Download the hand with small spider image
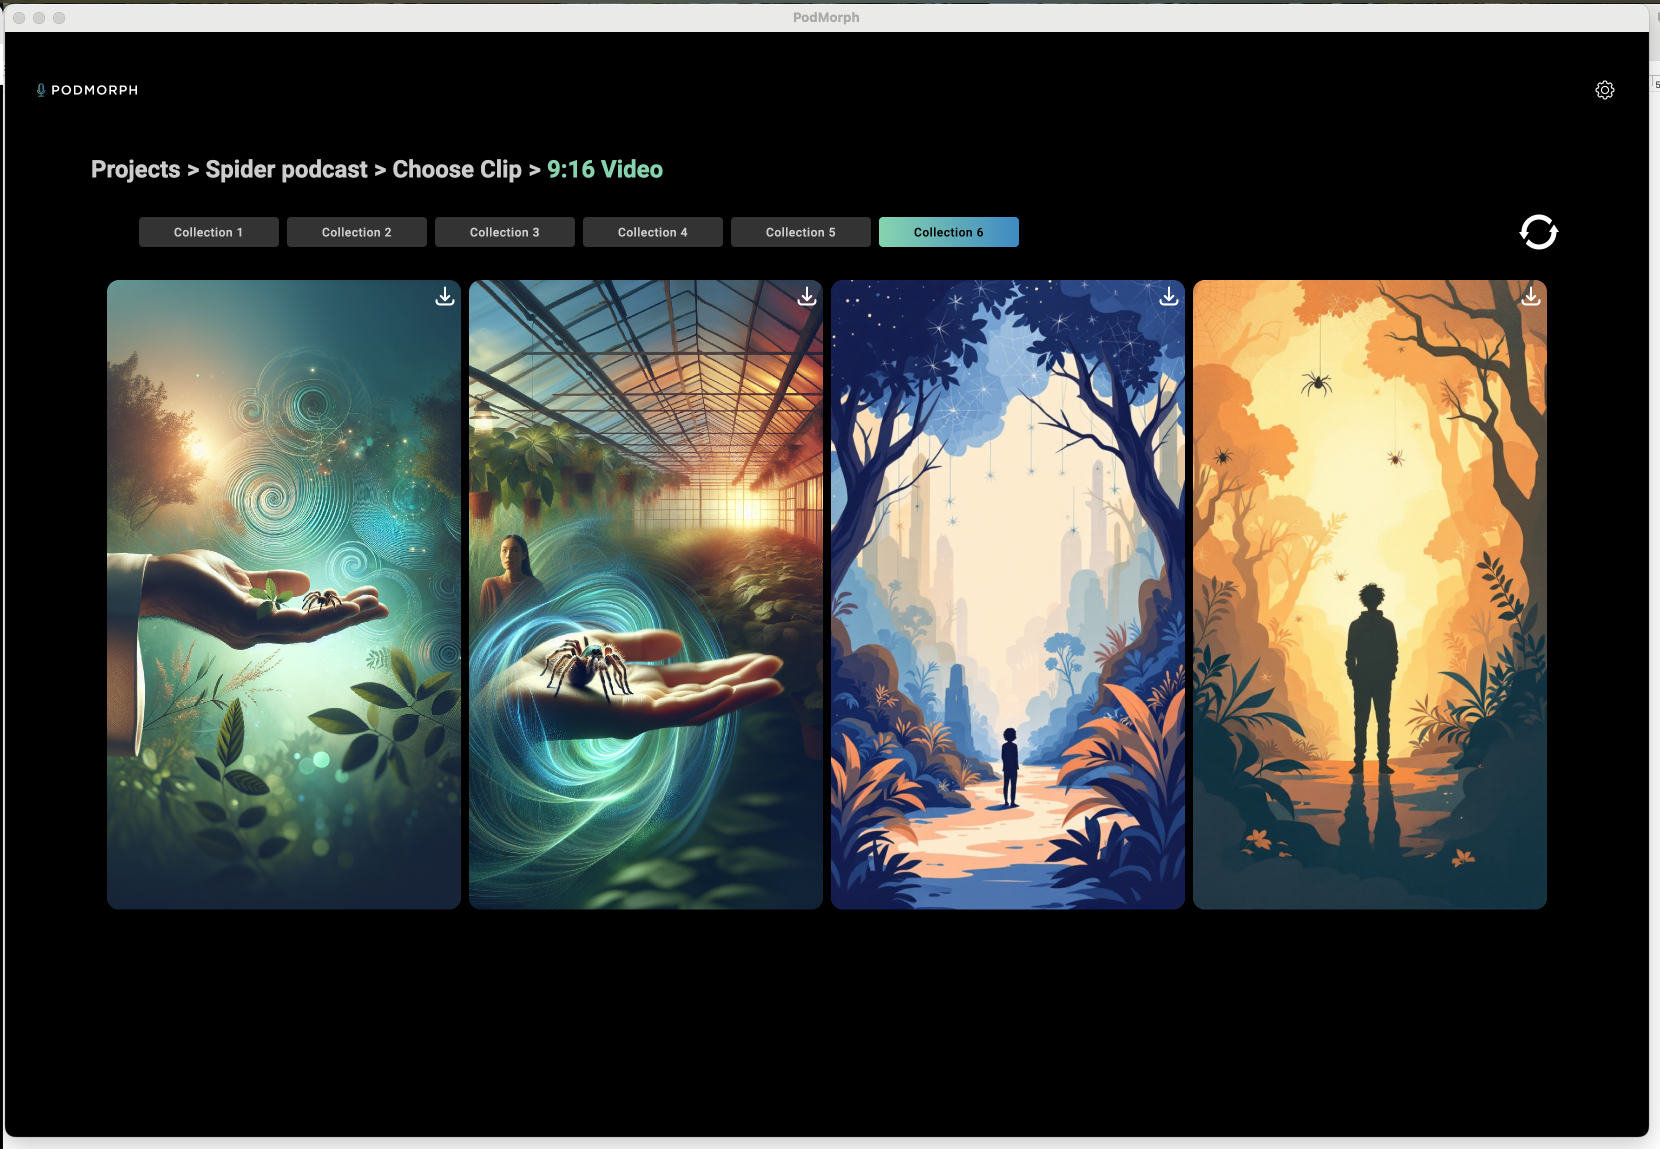The width and height of the screenshot is (1660, 1149). coord(445,297)
